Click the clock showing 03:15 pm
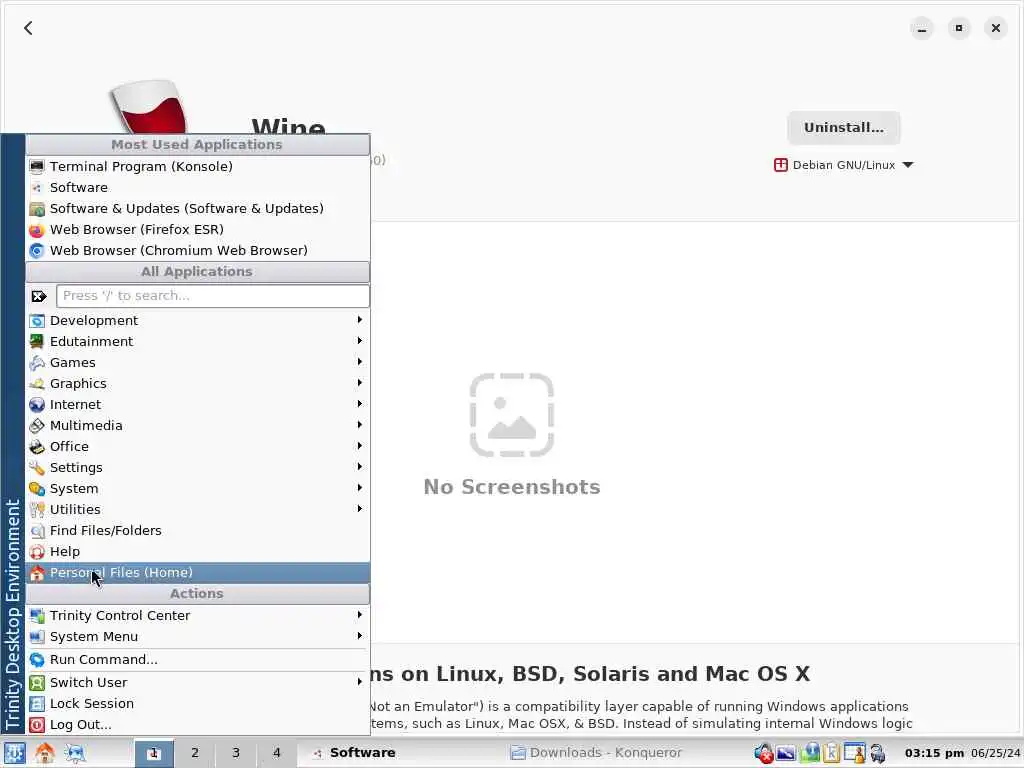The image size is (1024, 768). (x=934, y=753)
